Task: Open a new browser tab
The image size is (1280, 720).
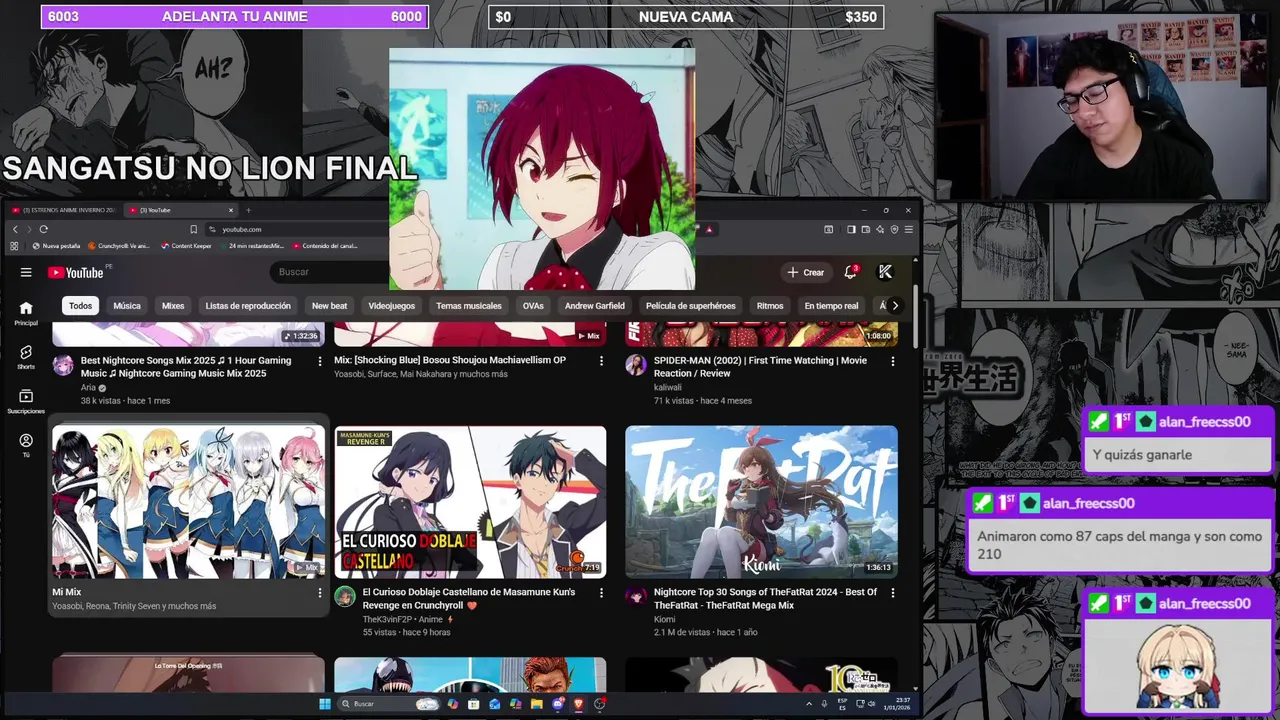Action: (x=248, y=210)
